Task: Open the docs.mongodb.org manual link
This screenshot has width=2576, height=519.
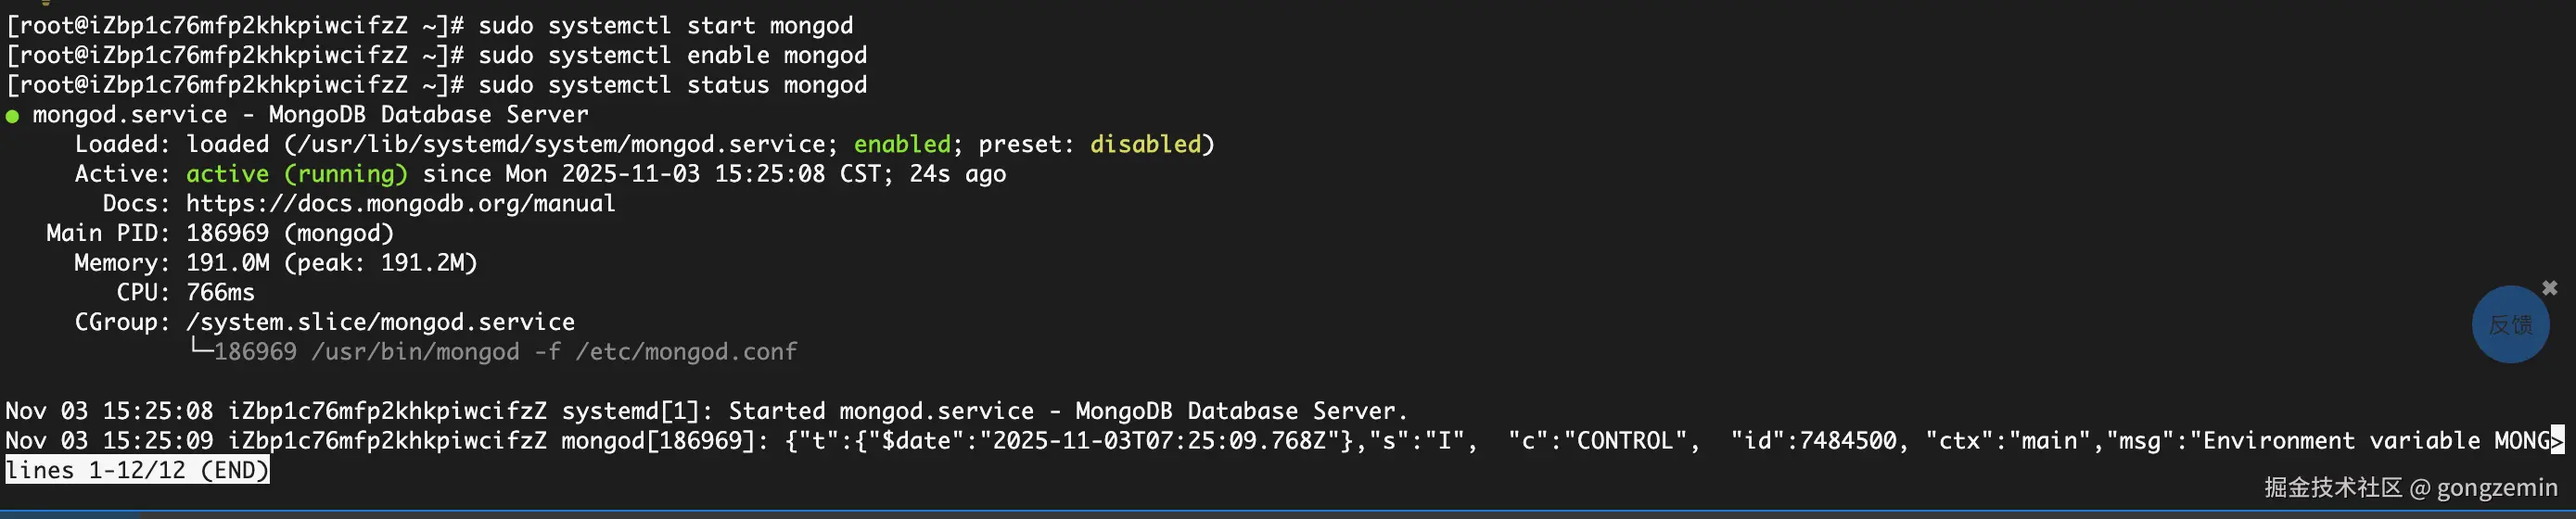Action: (400, 204)
